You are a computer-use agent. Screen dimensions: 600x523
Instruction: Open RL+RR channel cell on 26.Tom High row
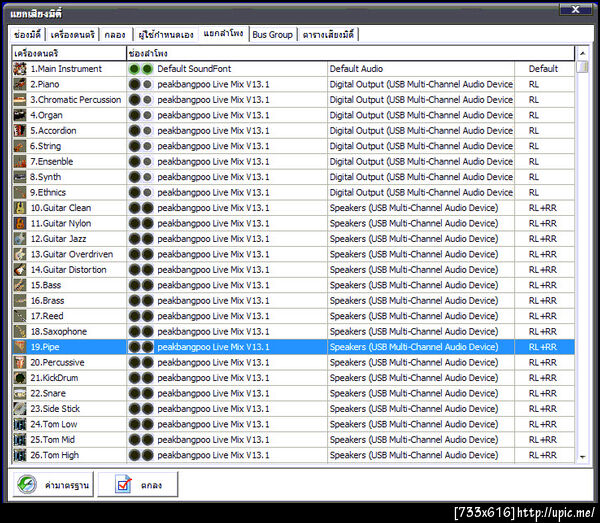click(545, 455)
